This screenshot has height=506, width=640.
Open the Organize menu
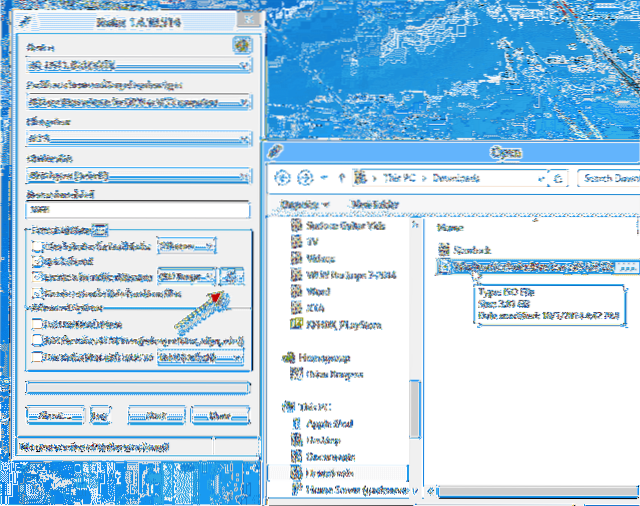pos(299,205)
